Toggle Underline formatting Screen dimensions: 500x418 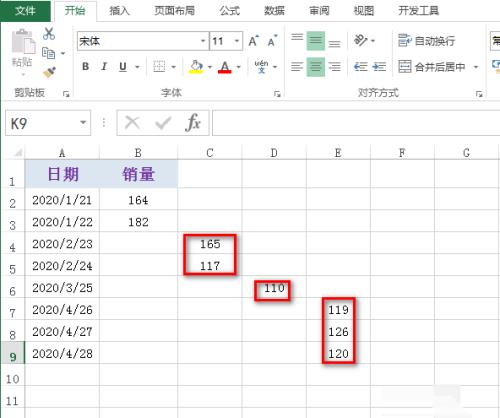tap(123, 67)
